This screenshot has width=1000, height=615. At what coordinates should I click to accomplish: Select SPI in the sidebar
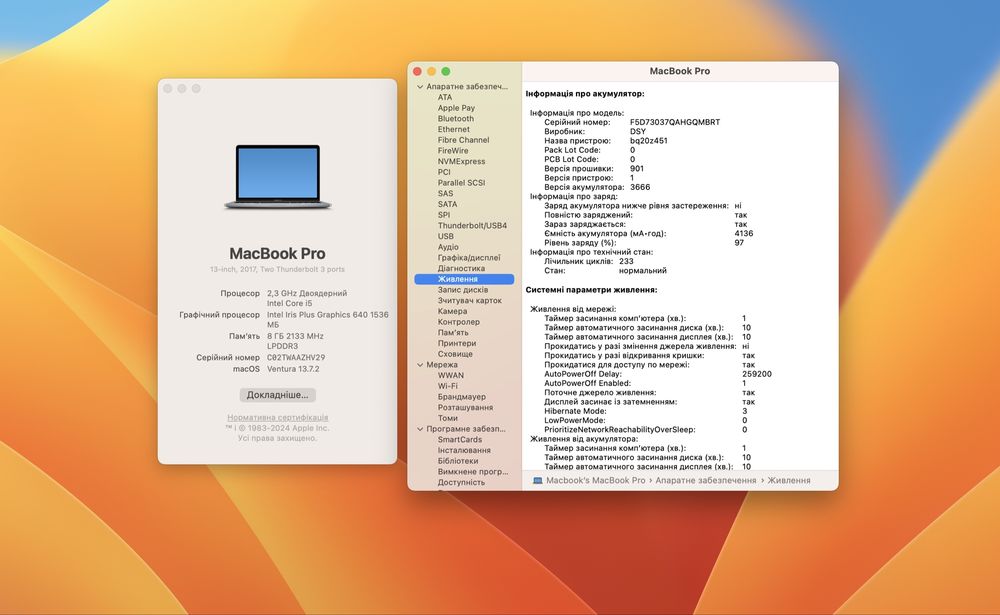(444, 215)
